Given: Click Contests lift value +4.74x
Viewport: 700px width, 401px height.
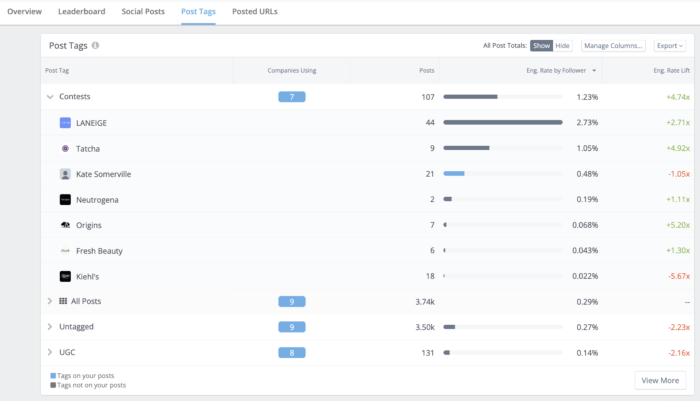Looking at the screenshot, I should pyautogui.click(x=678, y=97).
